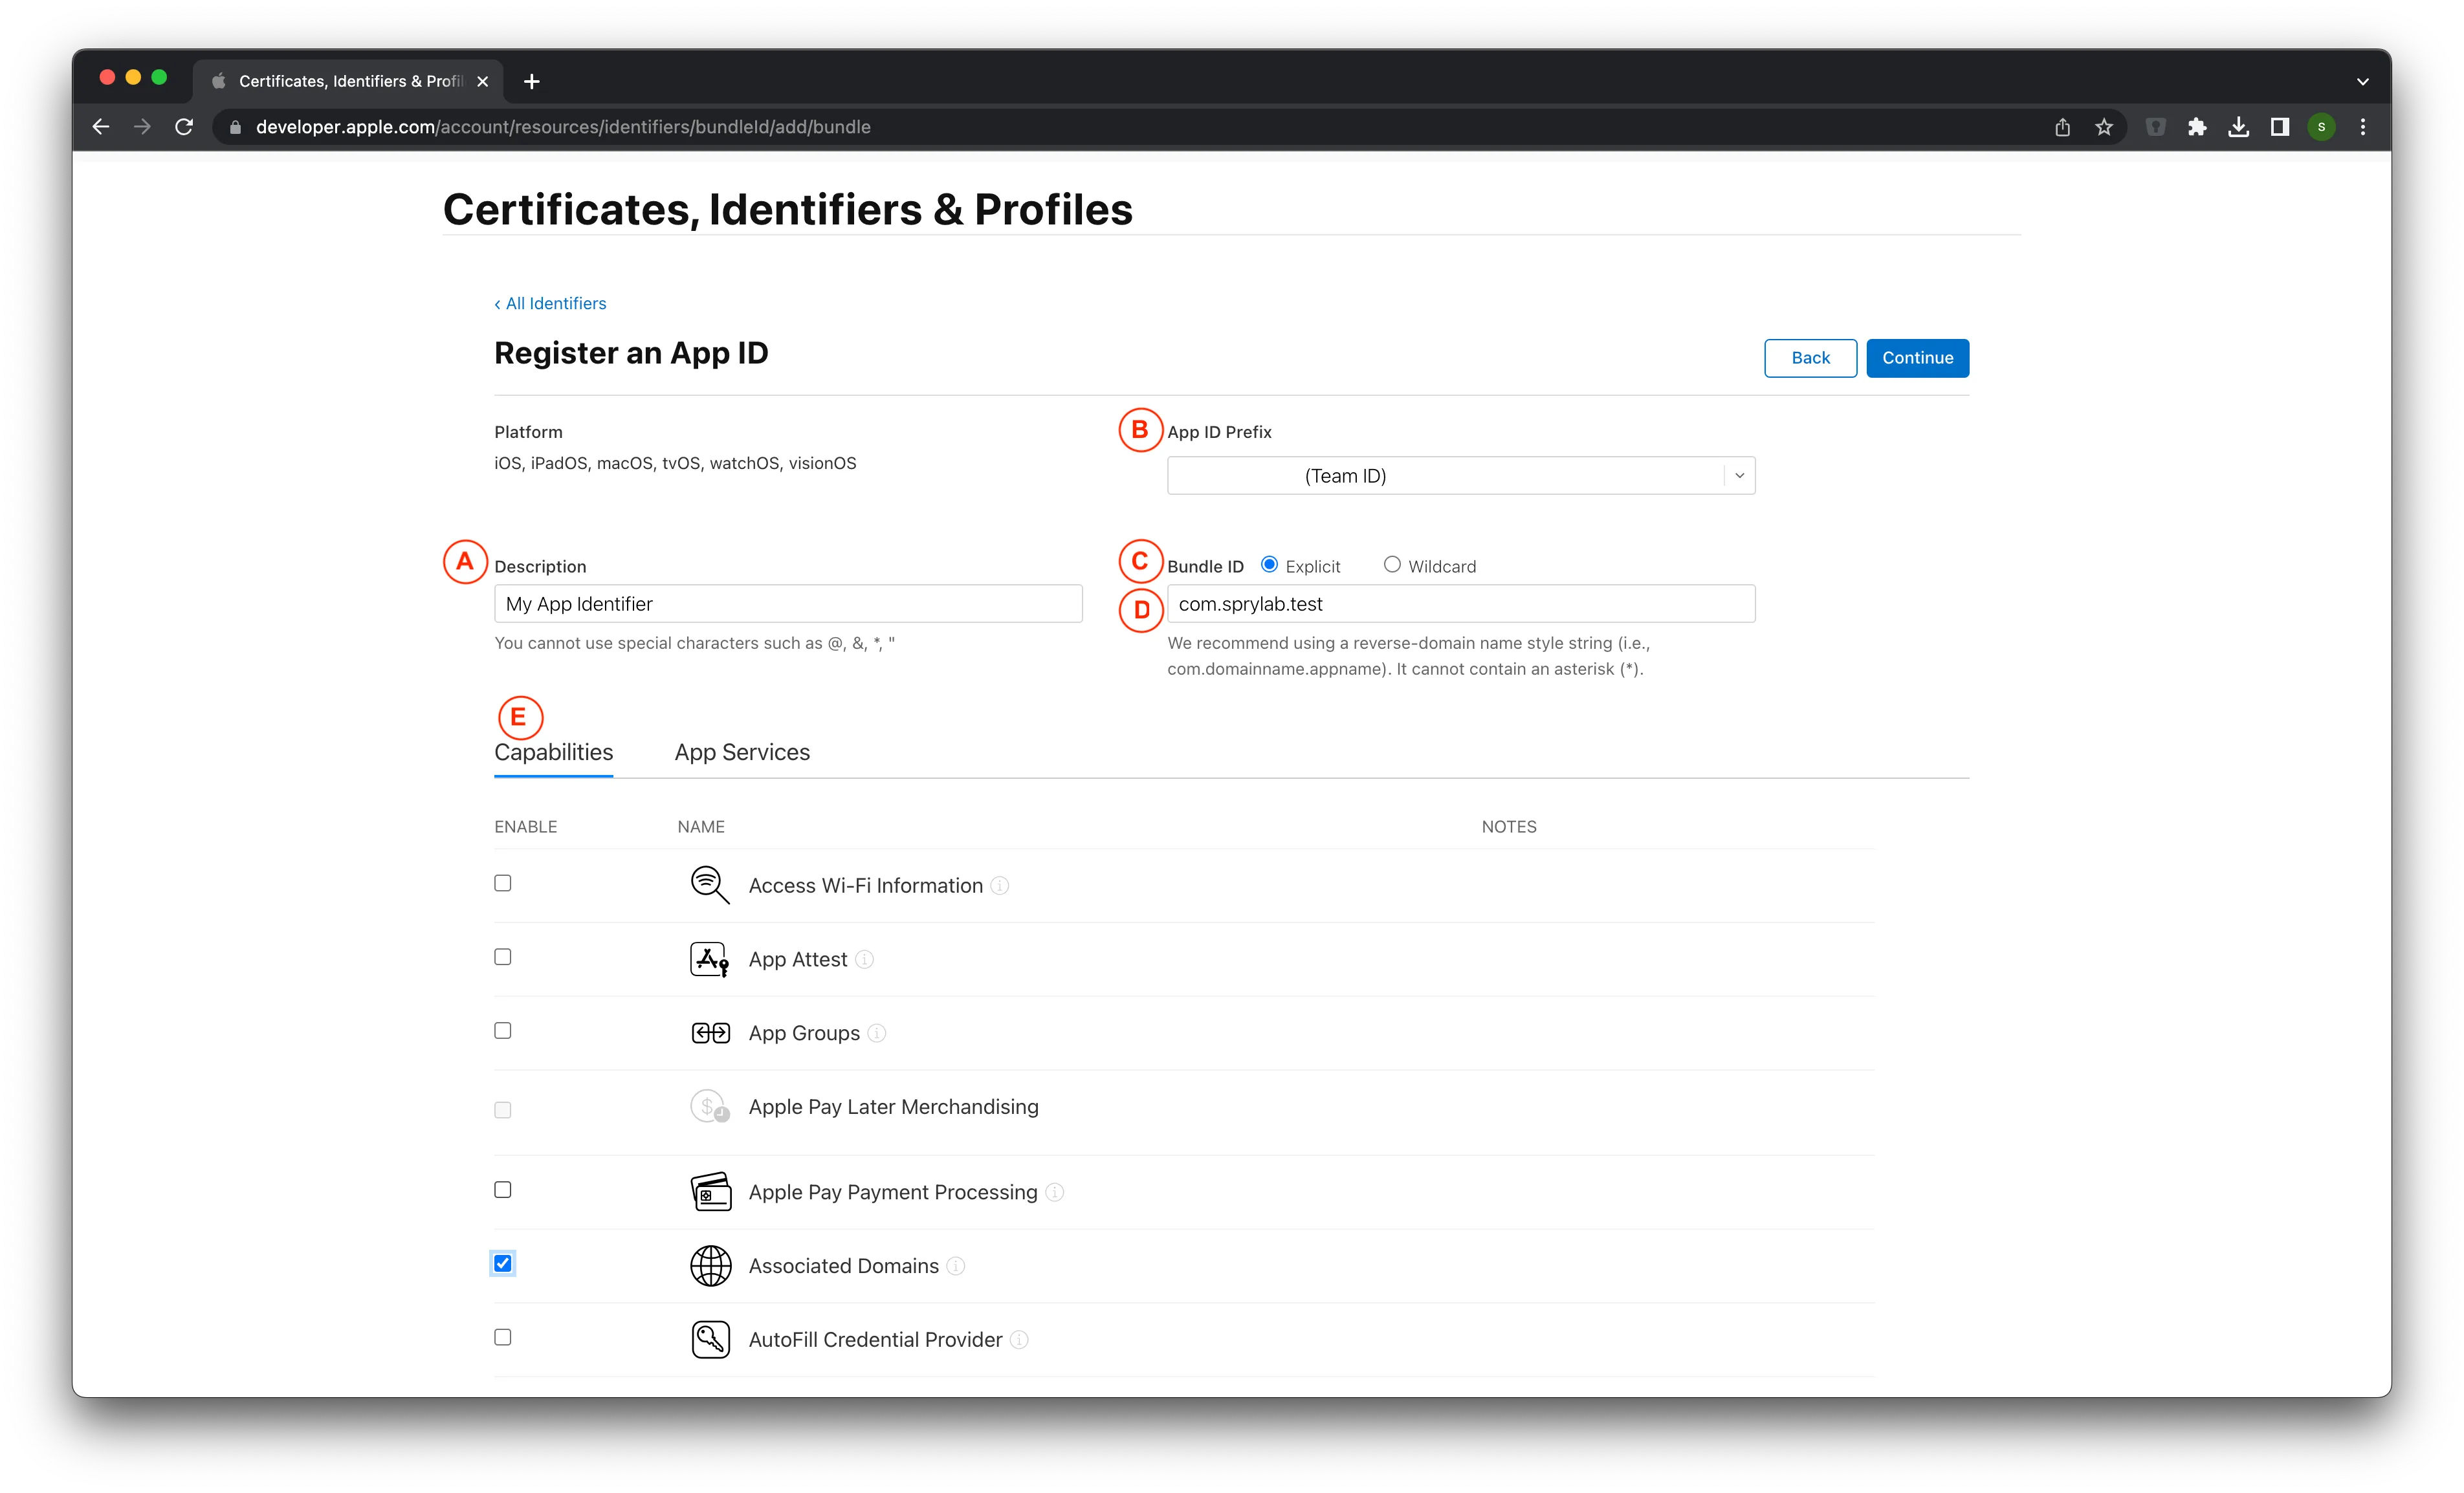The image size is (2464, 1493).
Task: Click the Access Wi-Fi Information icon
Action: point(710,885)
